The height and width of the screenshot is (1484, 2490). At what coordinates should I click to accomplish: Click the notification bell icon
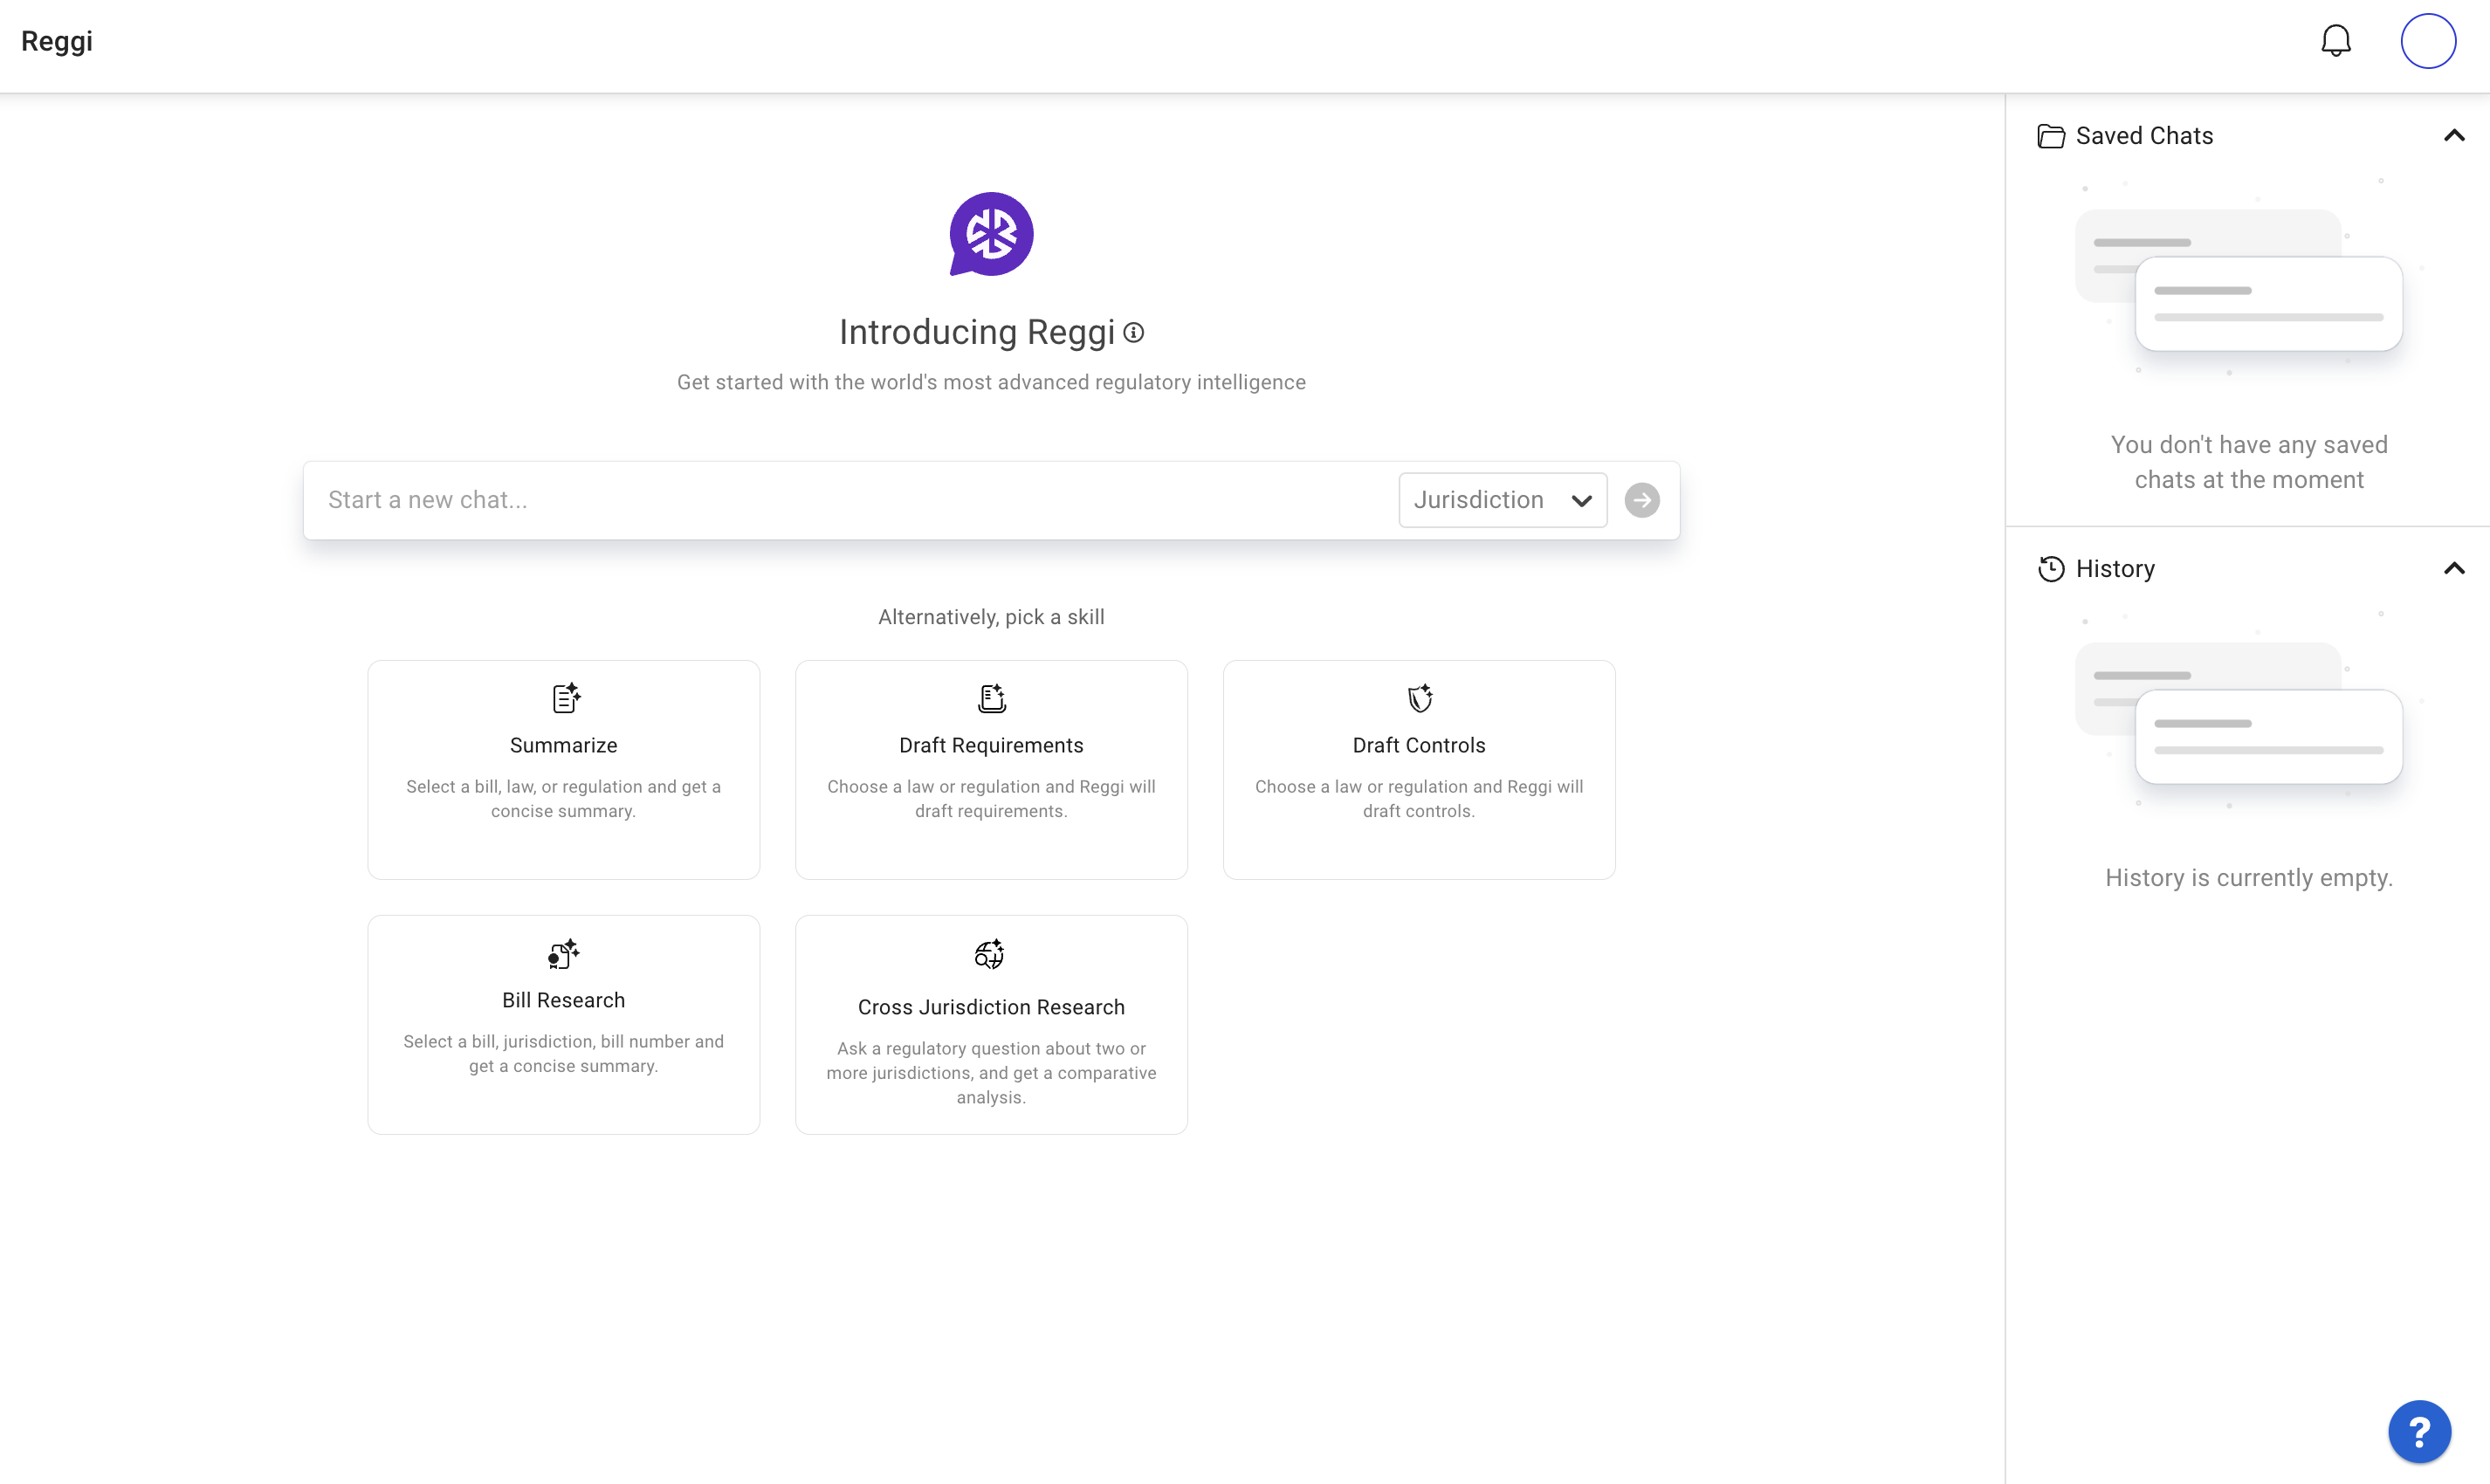tap(2335, 41)
